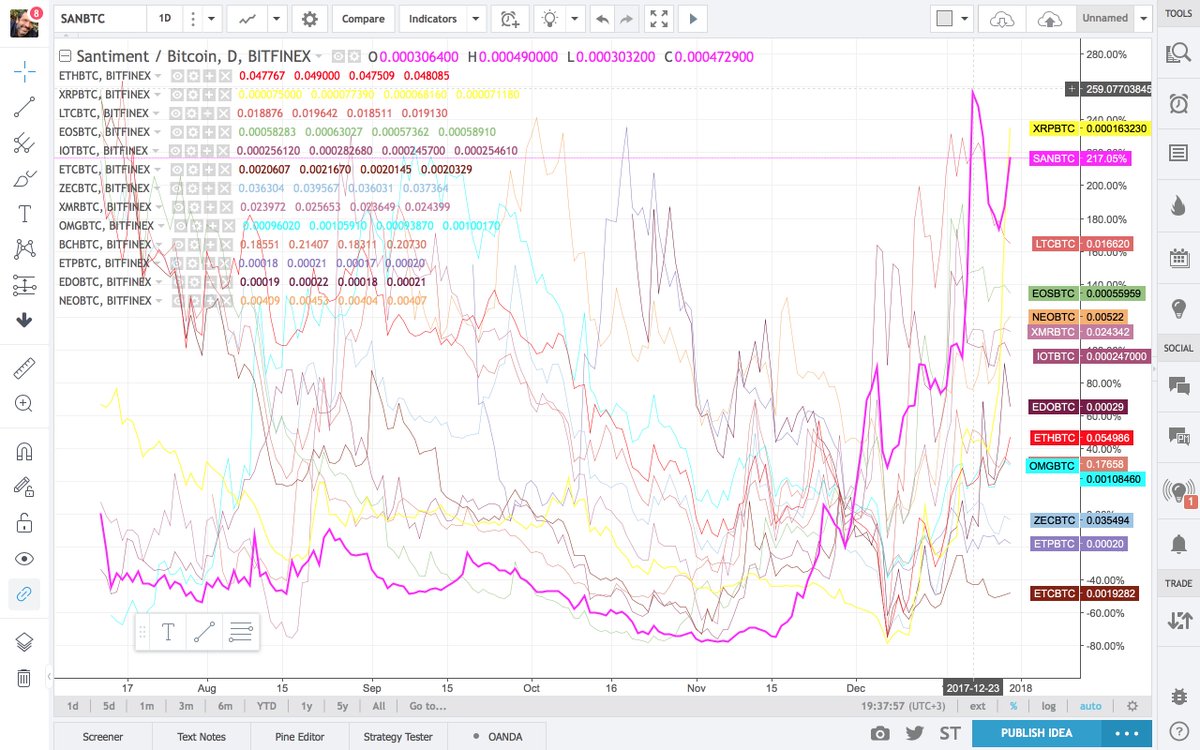Collapse the Santiment / Bitcoin legend
Screen dimensions: 1200x750
point(65,57)
